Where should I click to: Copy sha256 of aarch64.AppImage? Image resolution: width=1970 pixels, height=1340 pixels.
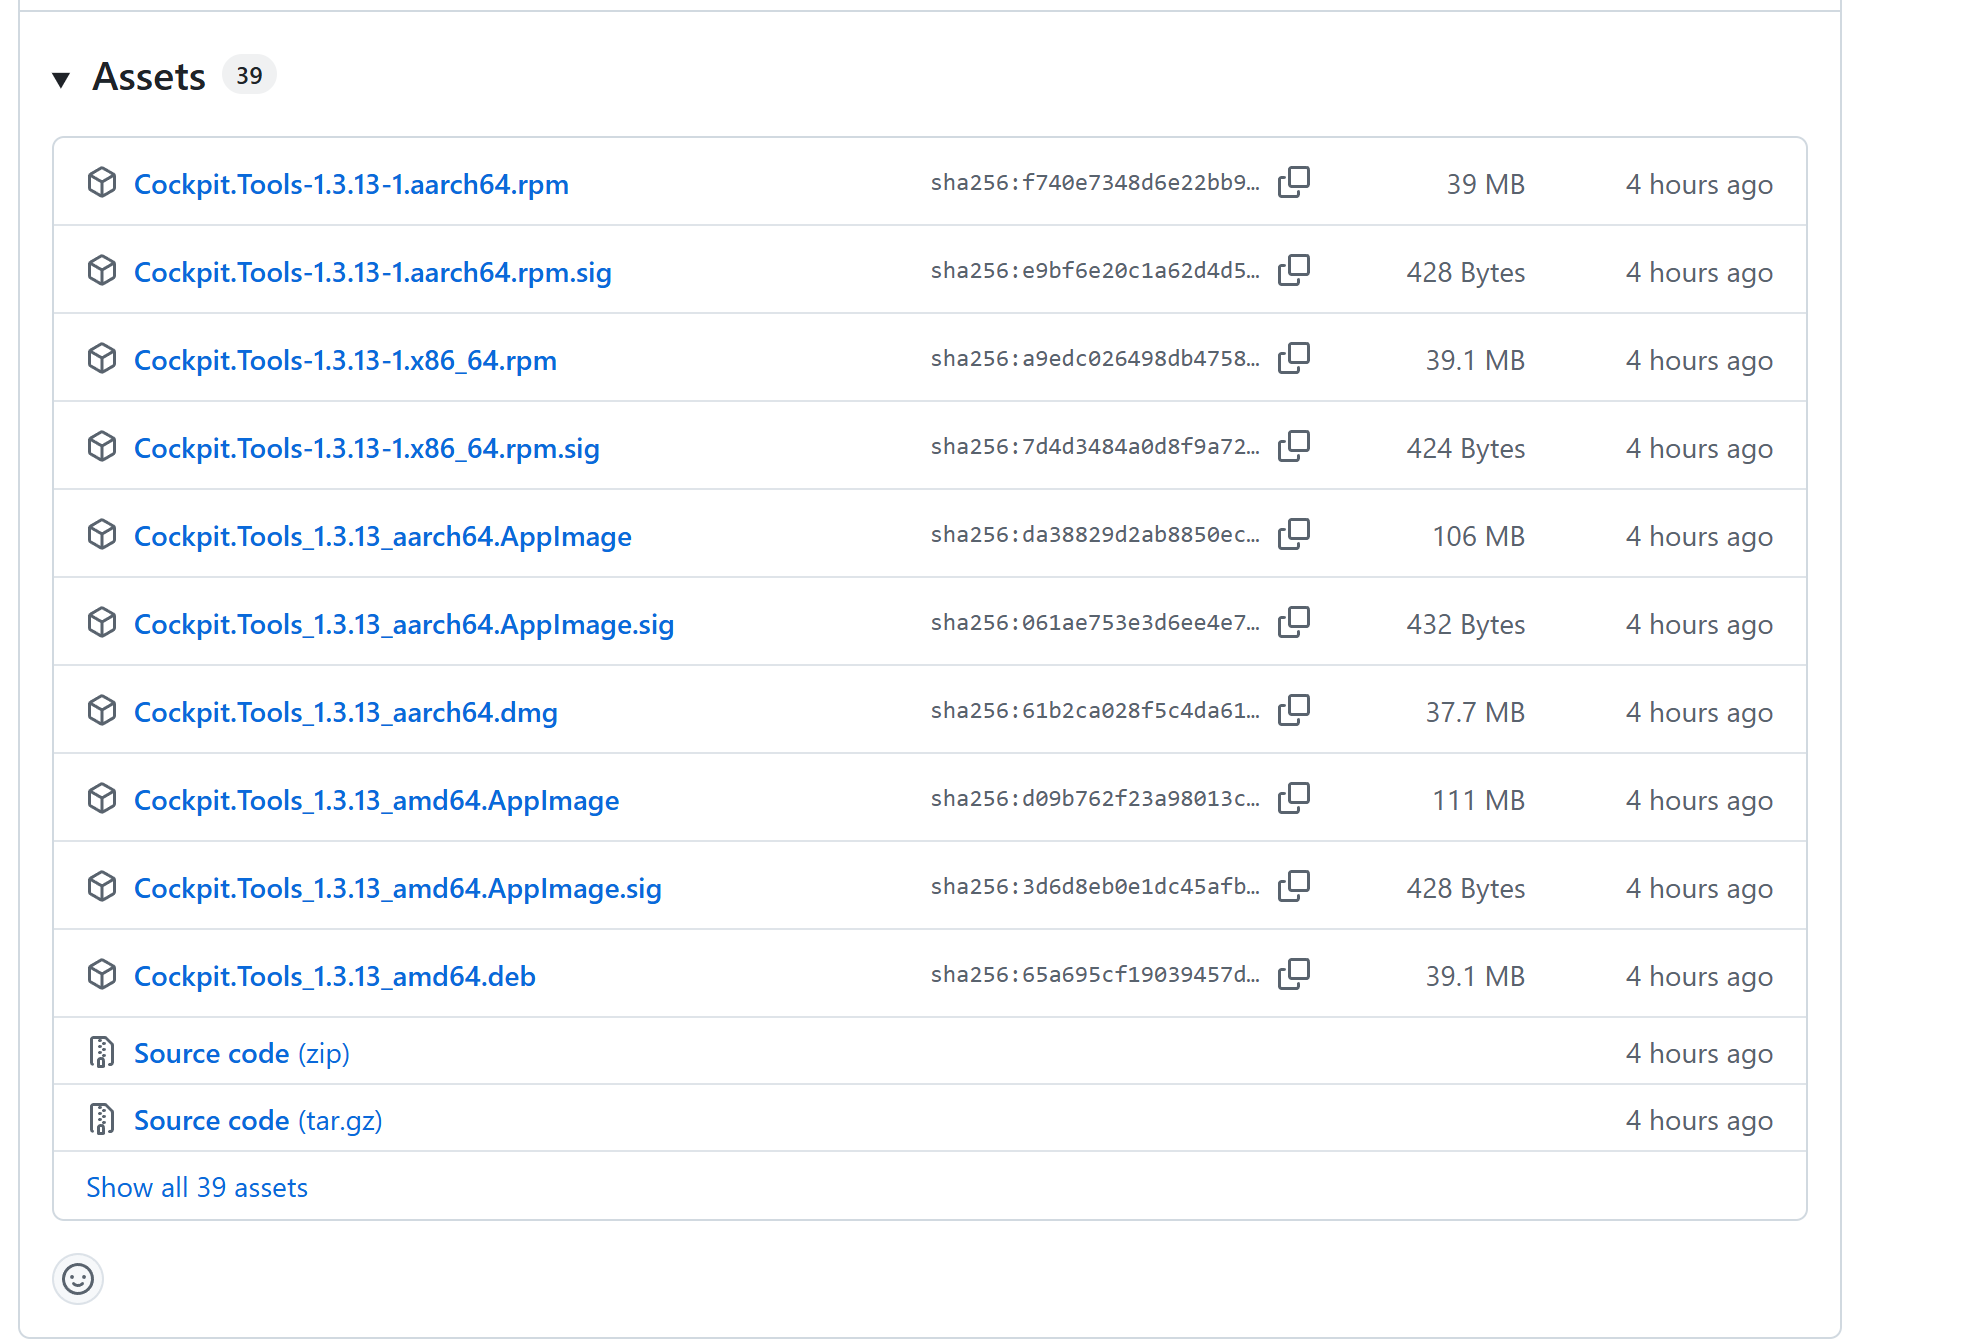click(x=1294, y=535)
